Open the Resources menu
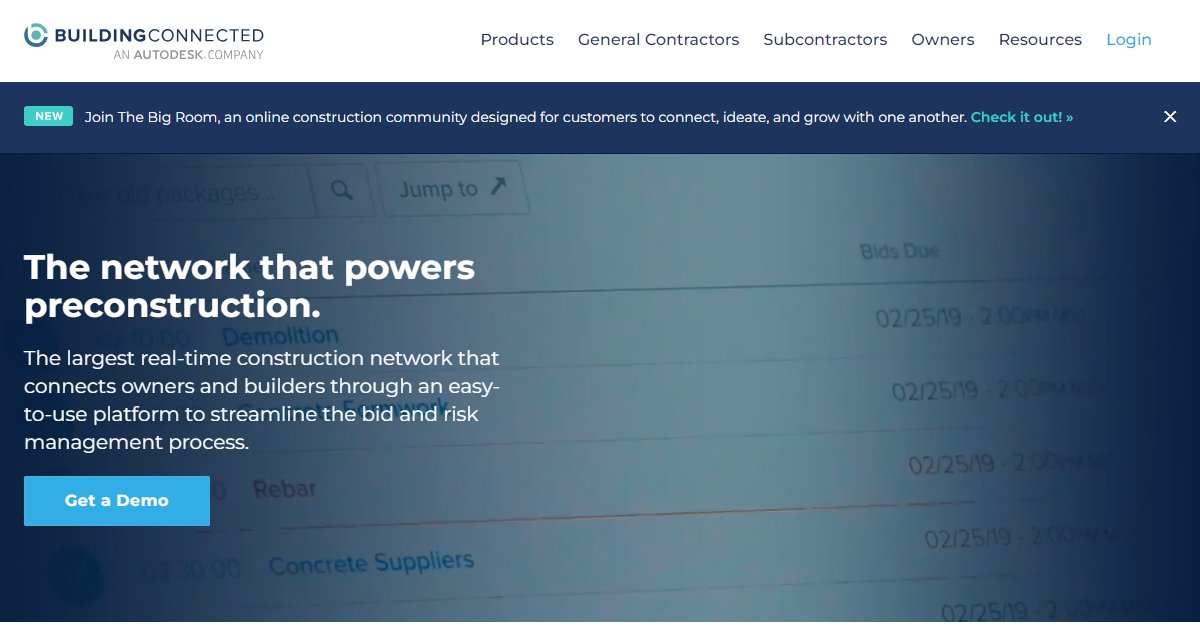Image resolution: width=1200 pixels, height=630 pixels. (x=1040, y=40)
